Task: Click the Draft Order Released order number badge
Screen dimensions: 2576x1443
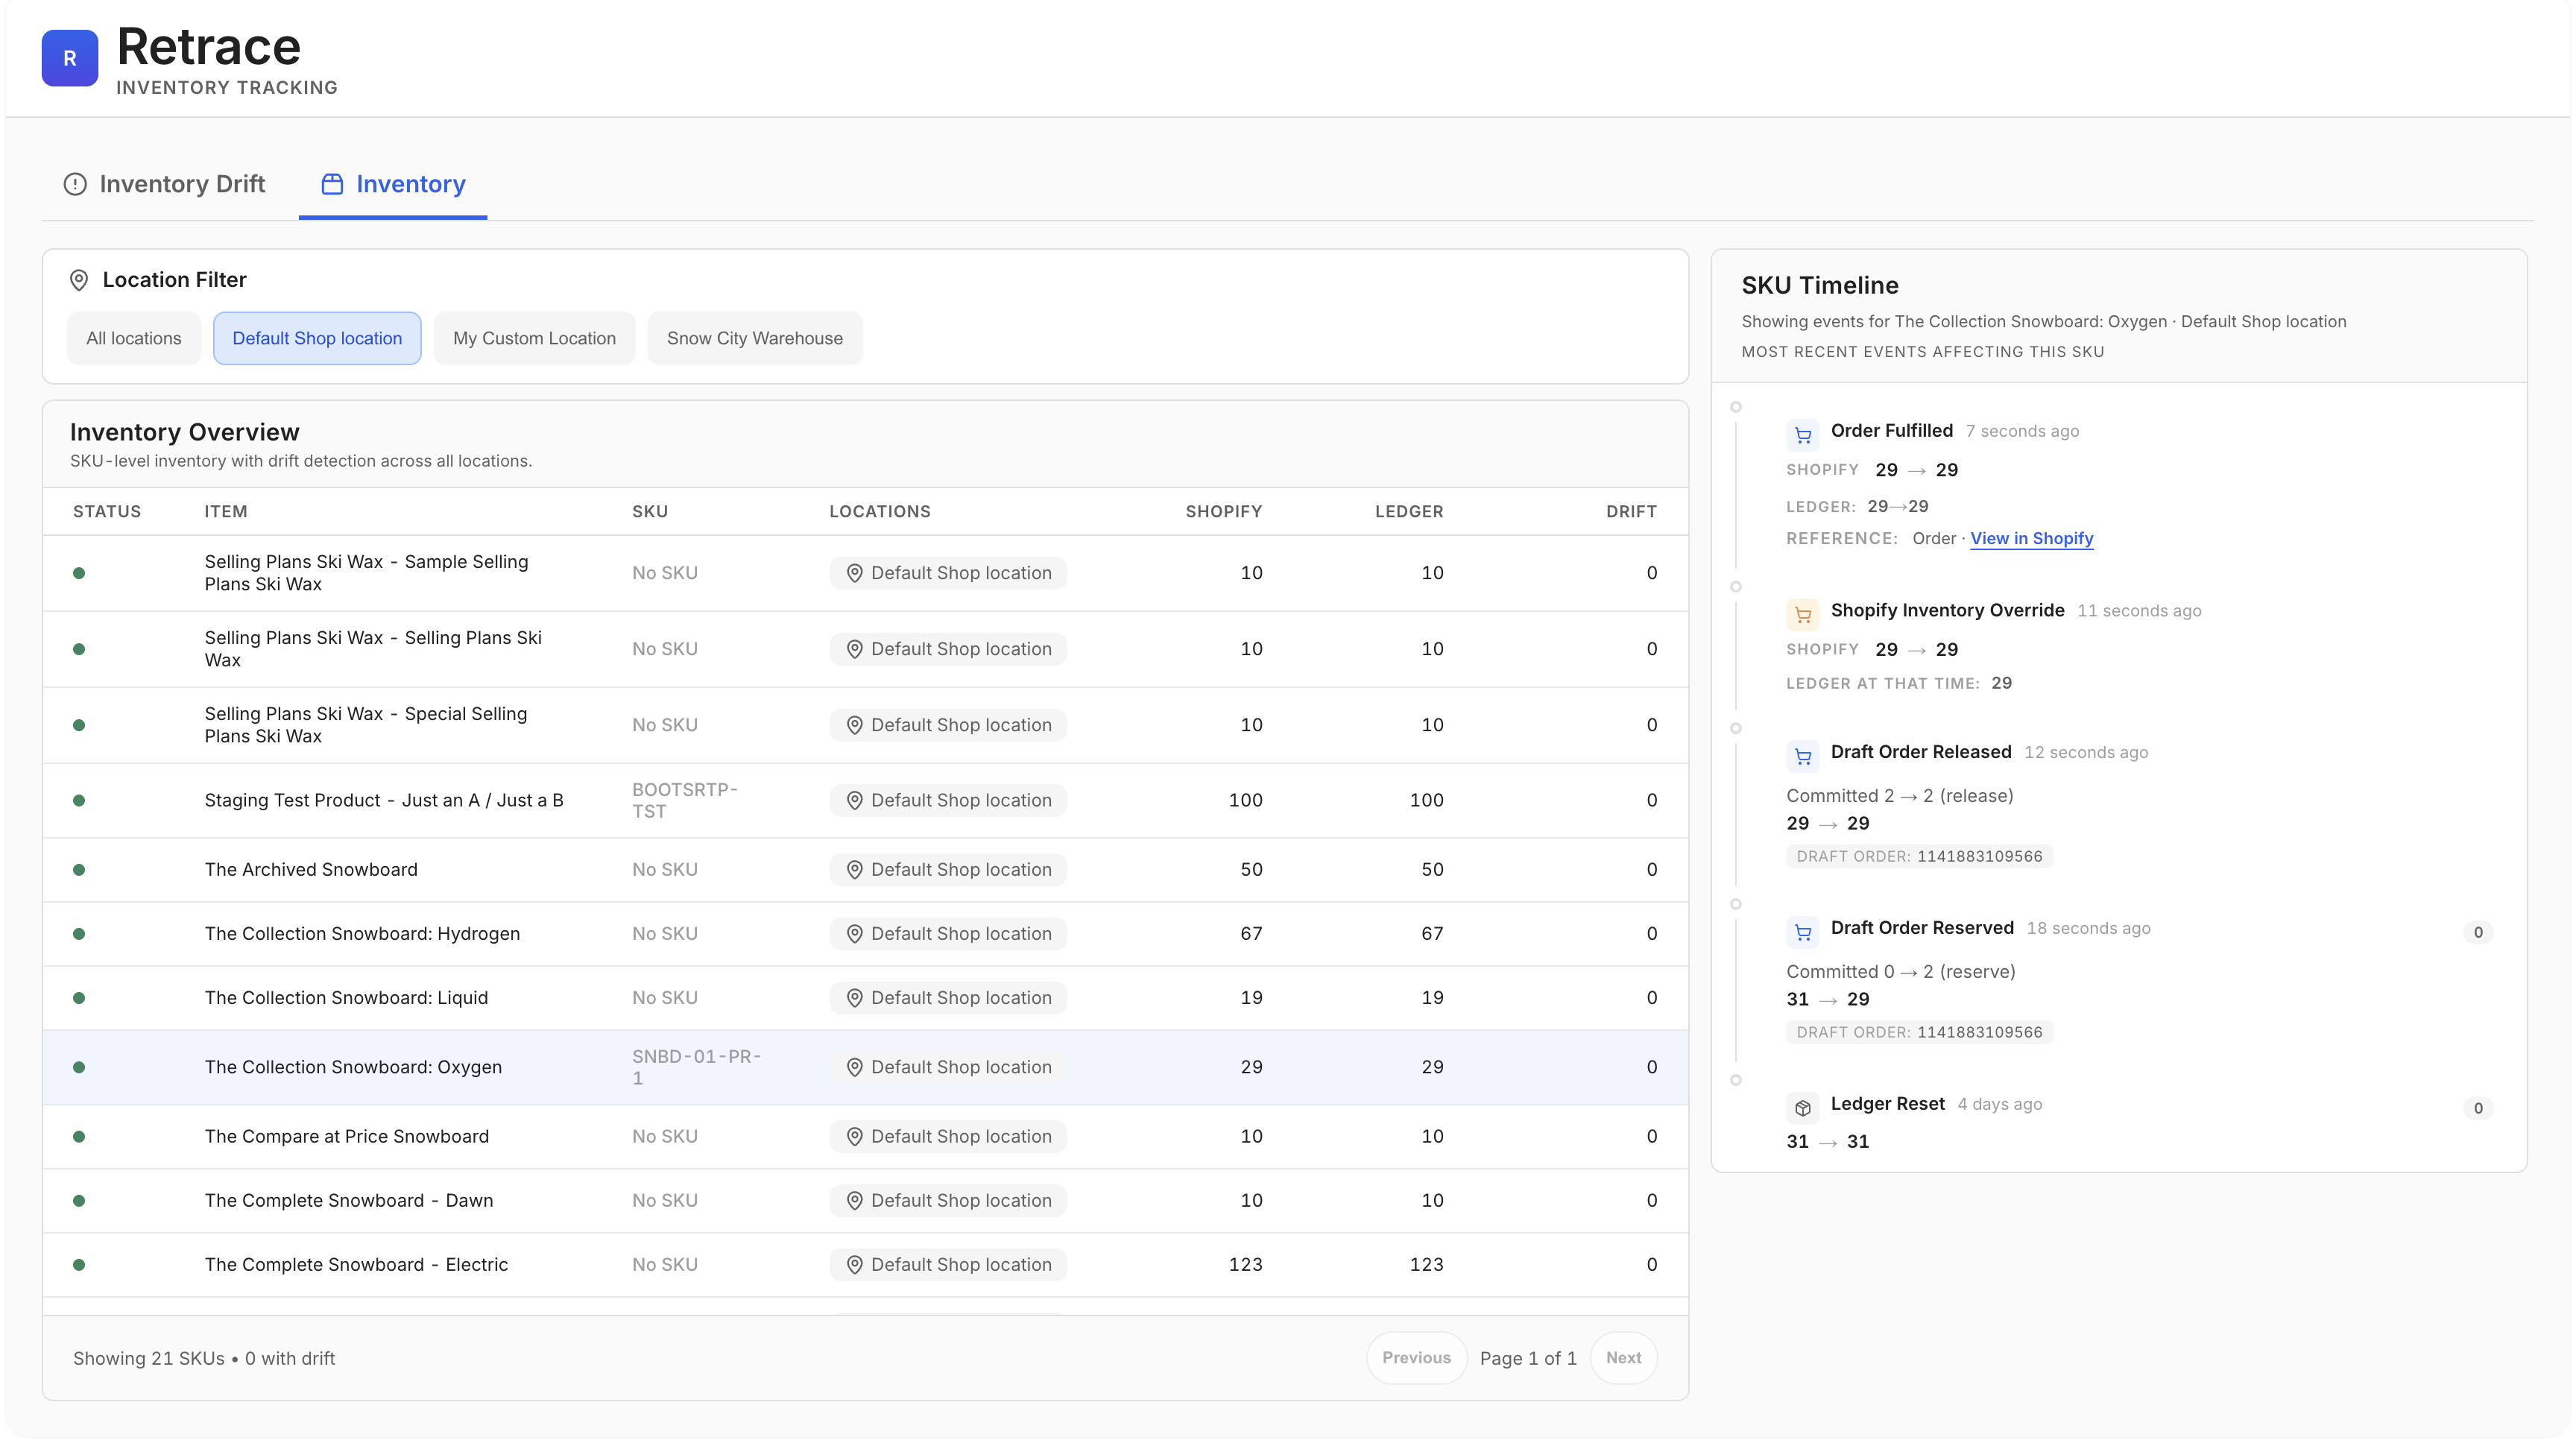Action: pos(1919,856)
